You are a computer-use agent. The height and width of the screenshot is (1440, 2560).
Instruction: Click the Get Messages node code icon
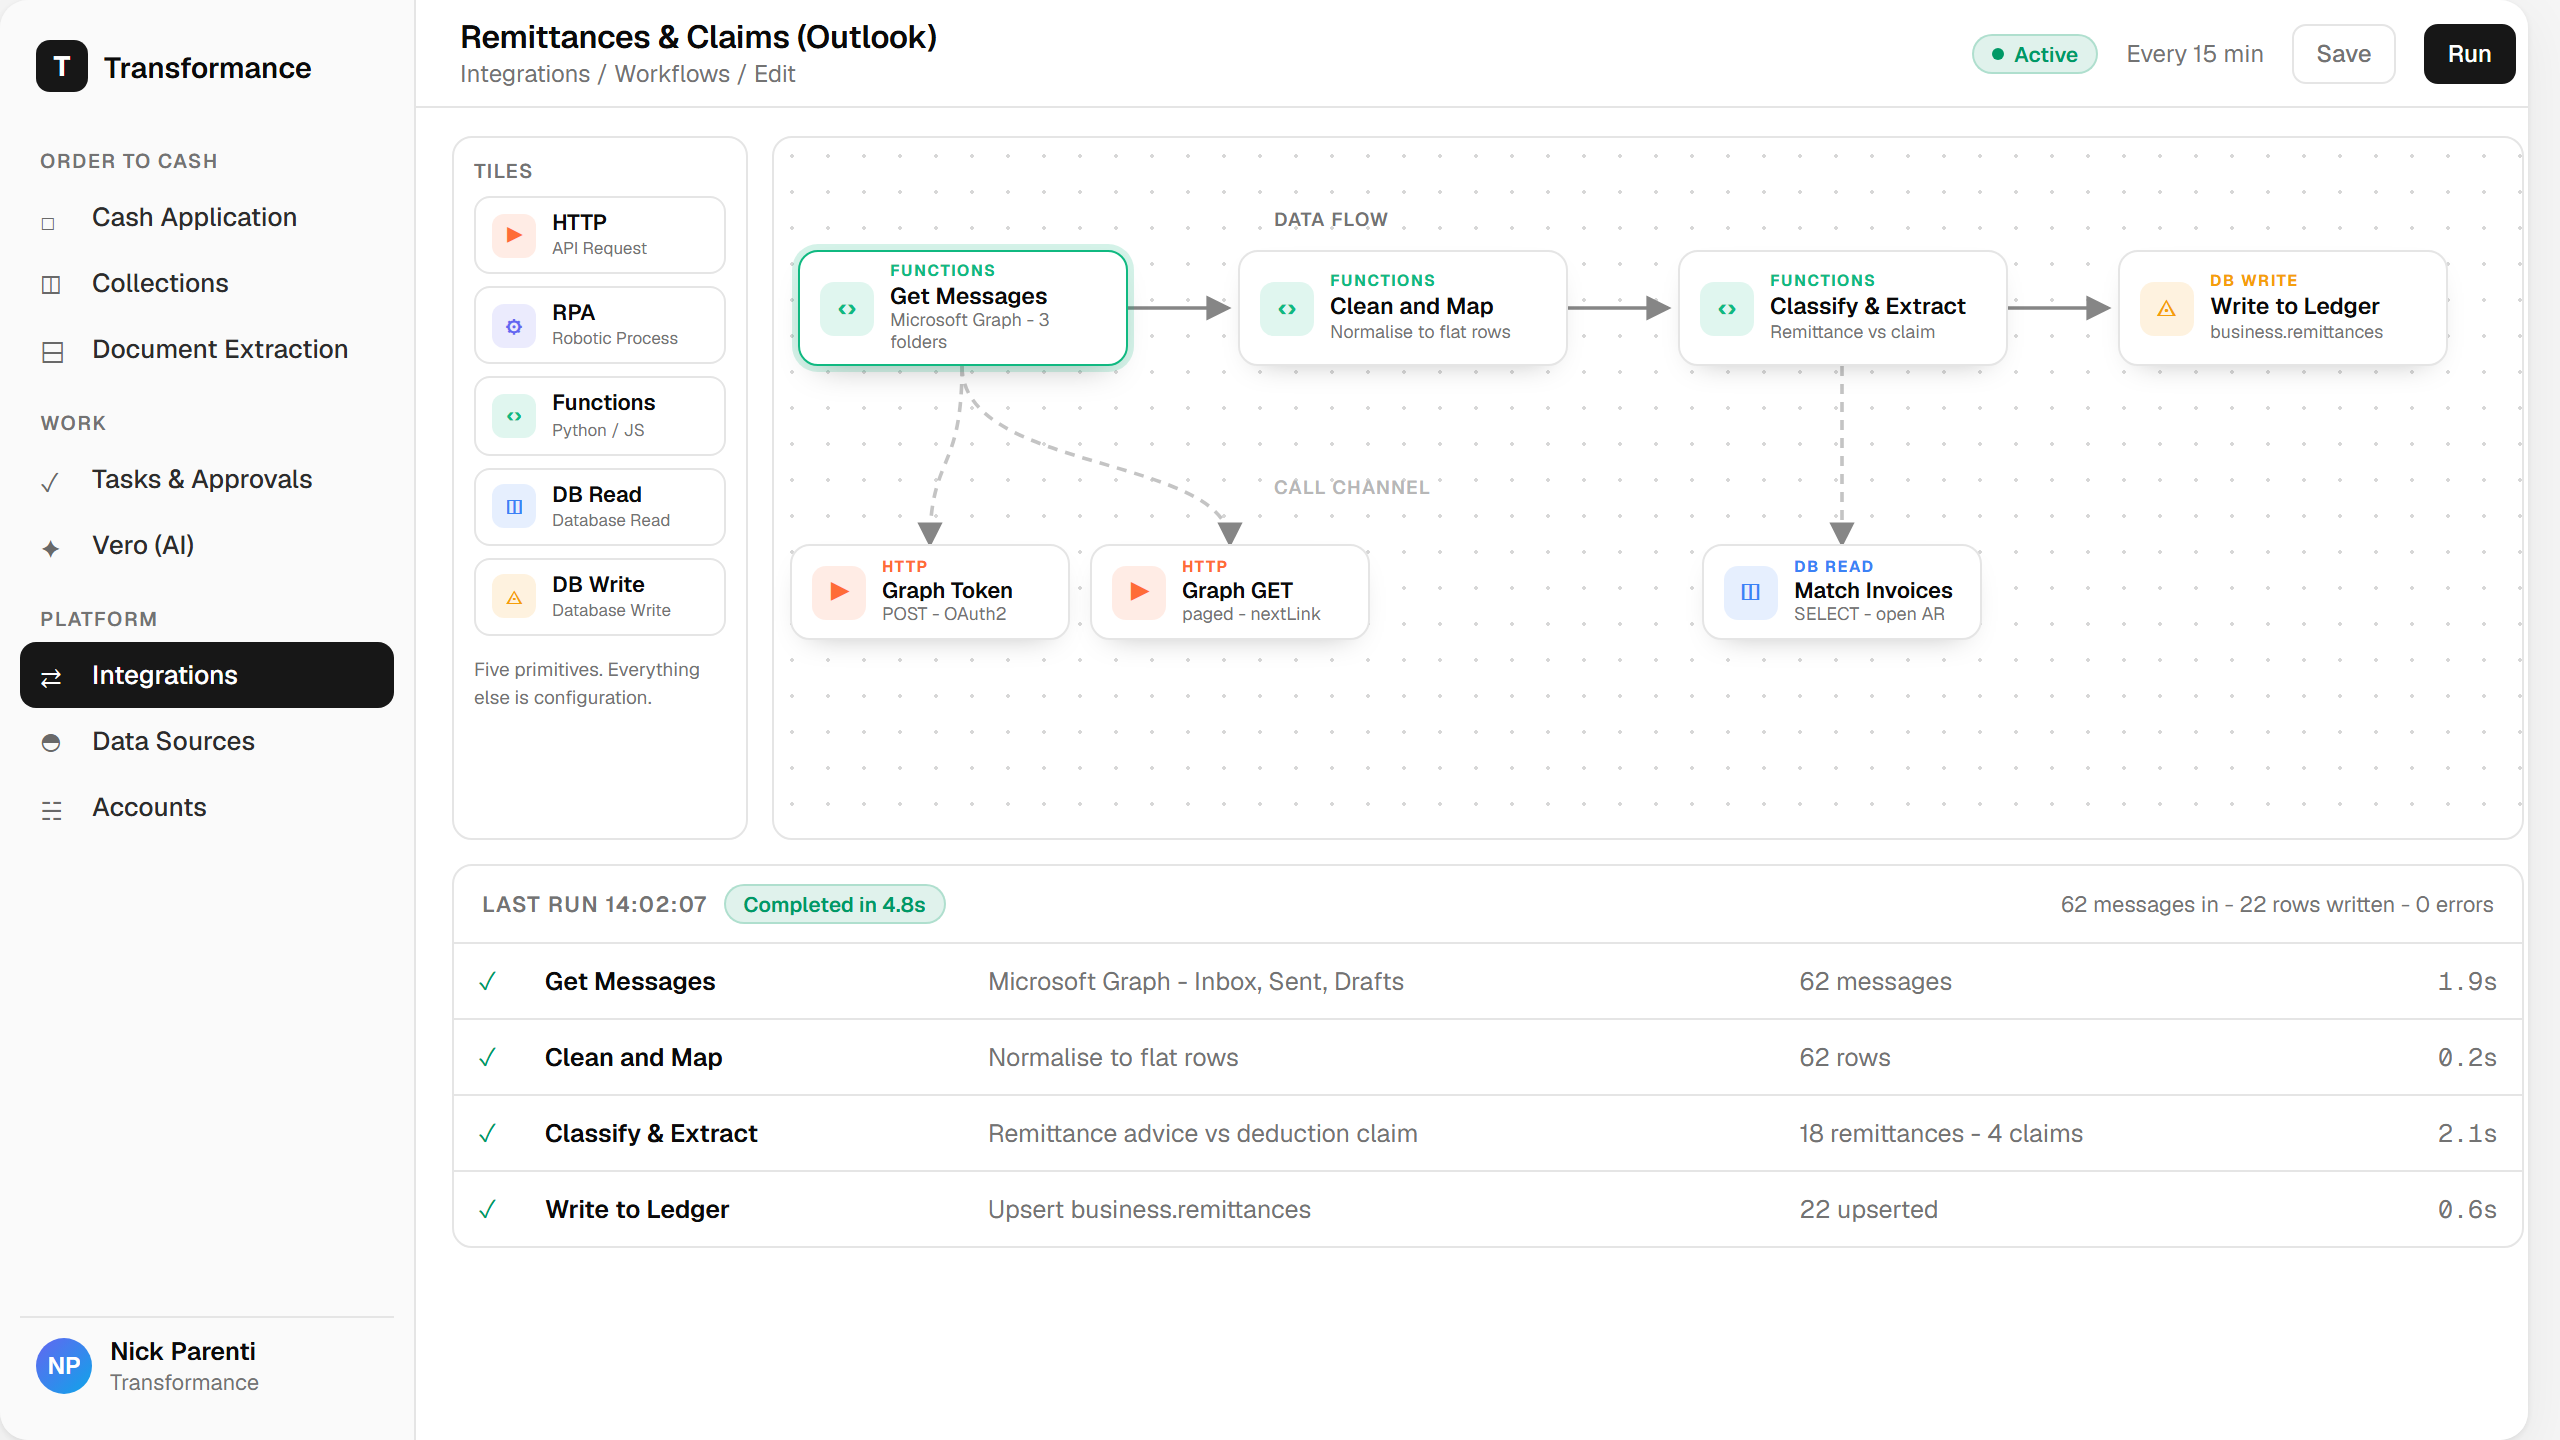847,309
